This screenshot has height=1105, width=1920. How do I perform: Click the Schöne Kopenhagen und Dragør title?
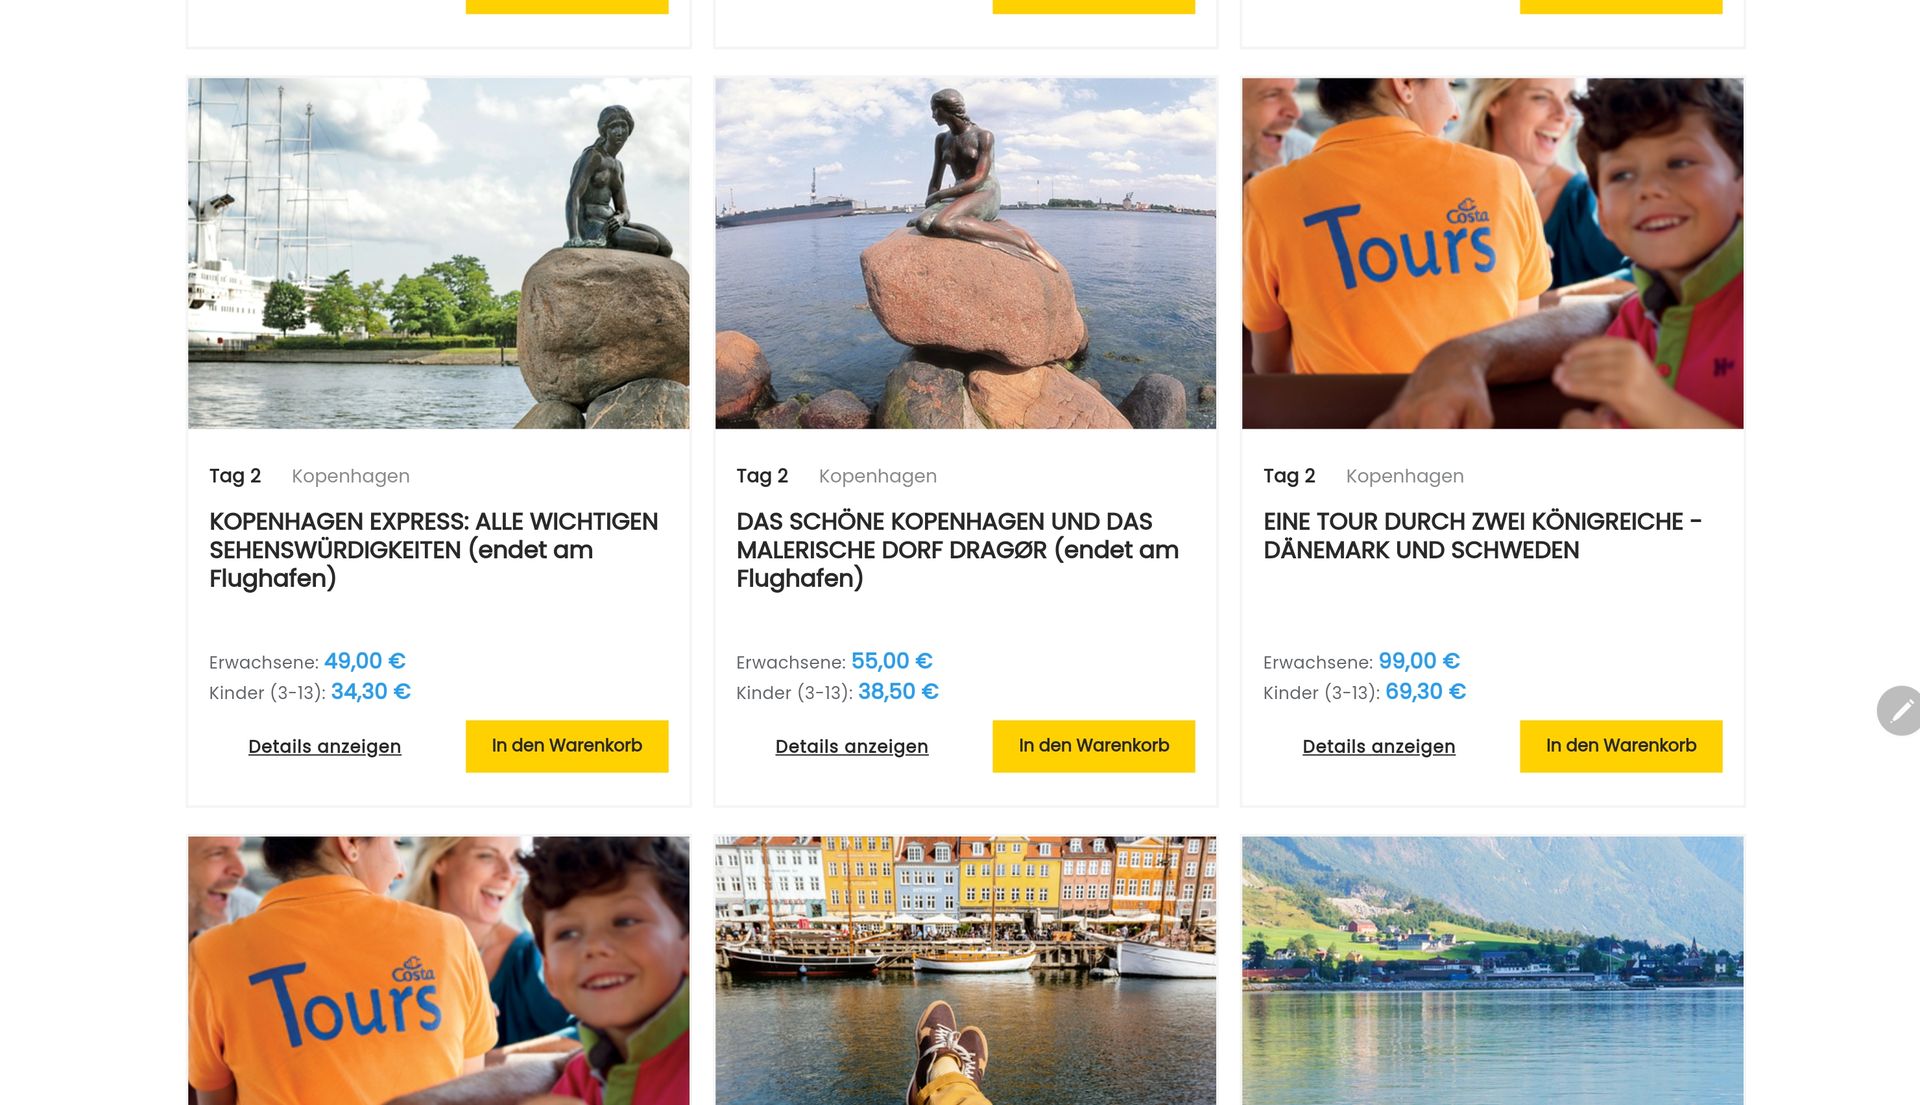pyautogui.click(x=958, y=550)
